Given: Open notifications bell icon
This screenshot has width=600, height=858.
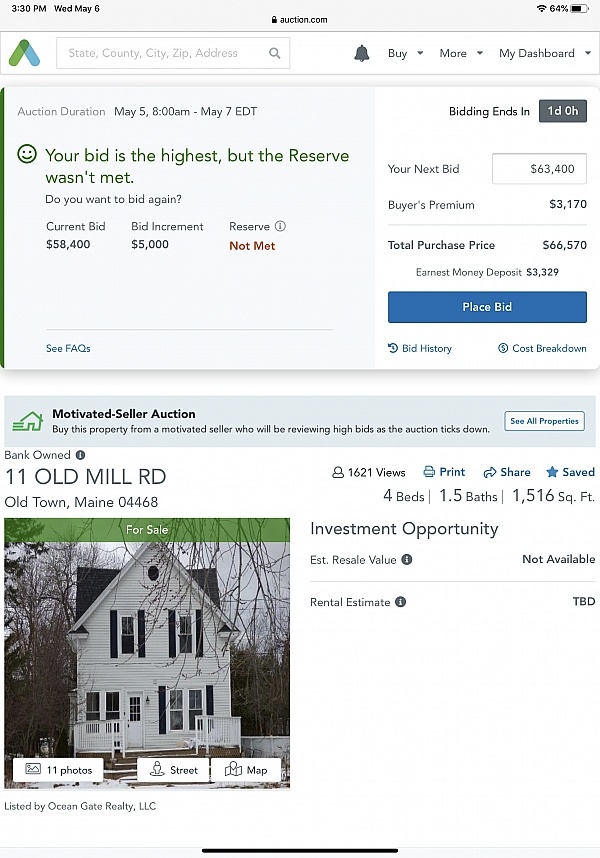Looking at the screenshot, I should click(362, 53).
